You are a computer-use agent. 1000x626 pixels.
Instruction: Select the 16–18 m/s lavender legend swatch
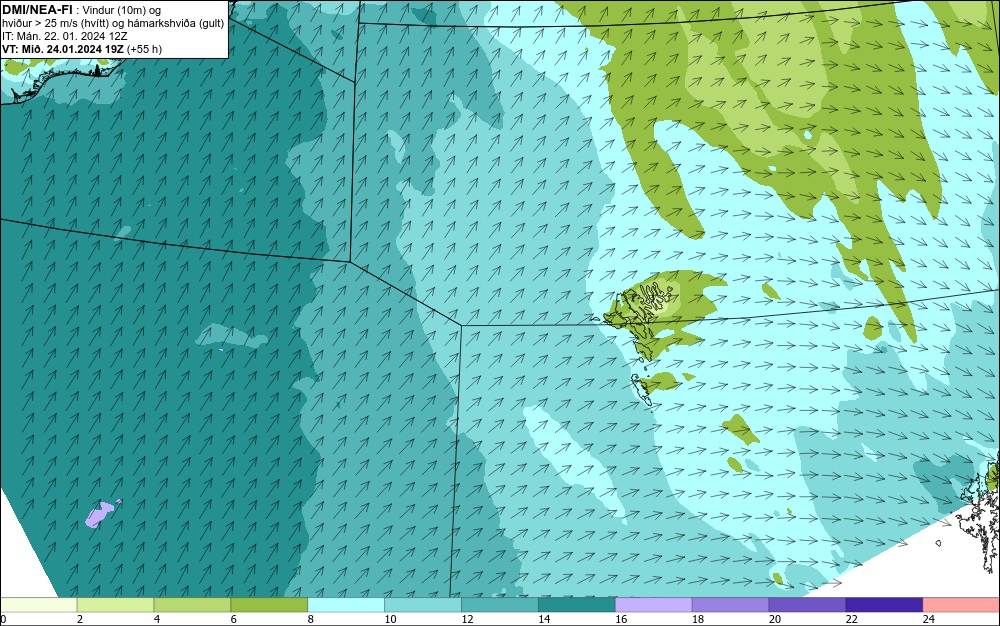tap(654, 605)
